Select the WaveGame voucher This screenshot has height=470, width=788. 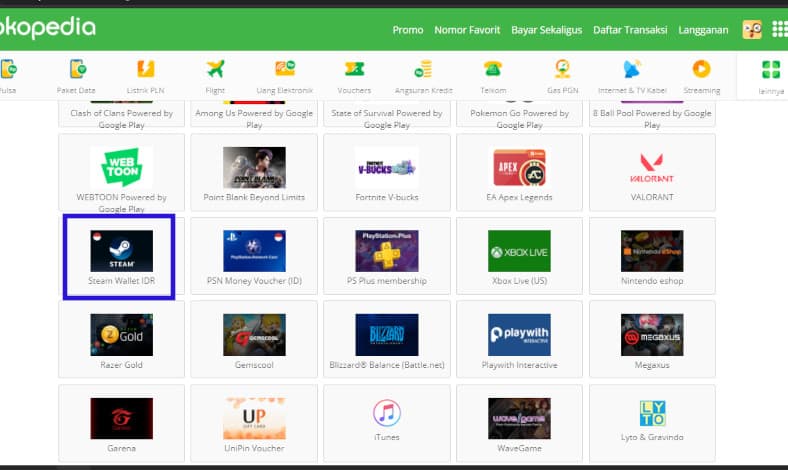[519, 423]
